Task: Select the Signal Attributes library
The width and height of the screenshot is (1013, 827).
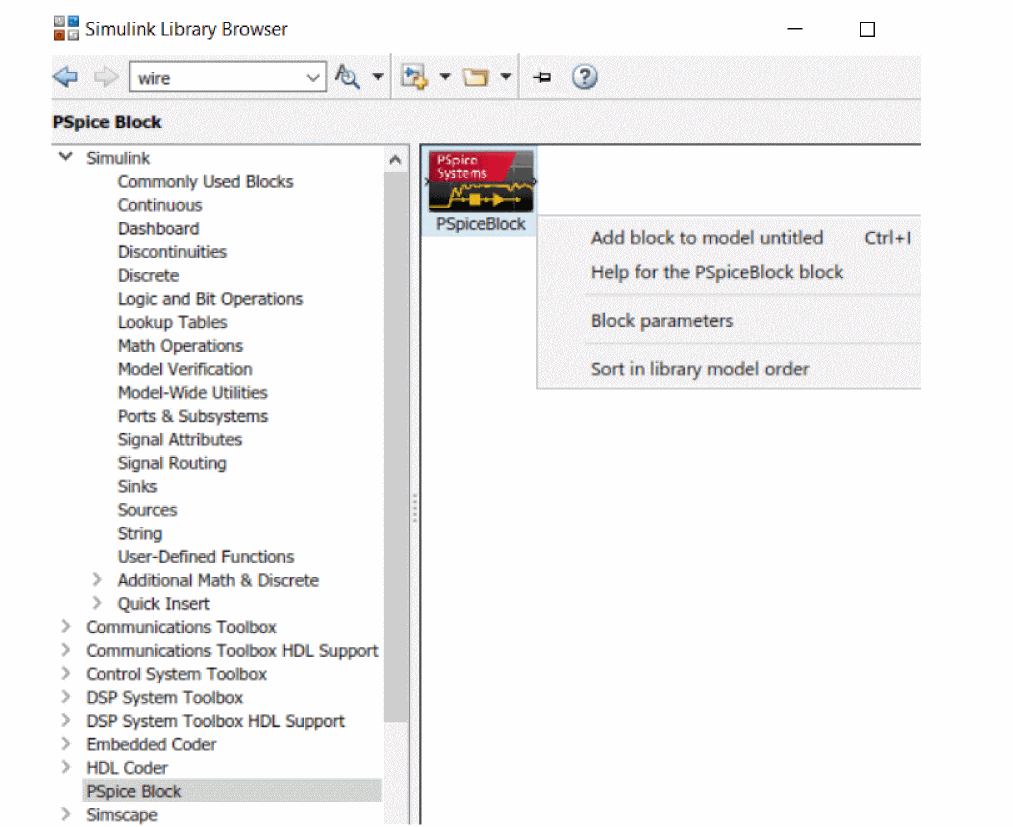Action: click(180, 439)
